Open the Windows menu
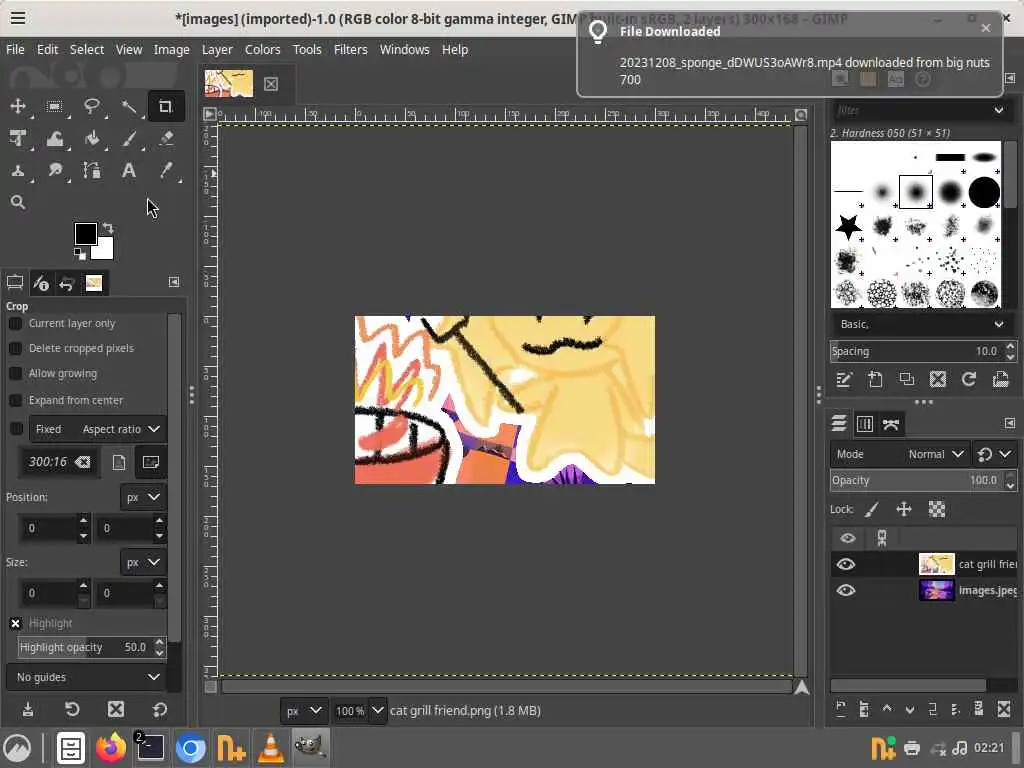This screenshot has width=1024, height=768. click(x=404, y=50)
